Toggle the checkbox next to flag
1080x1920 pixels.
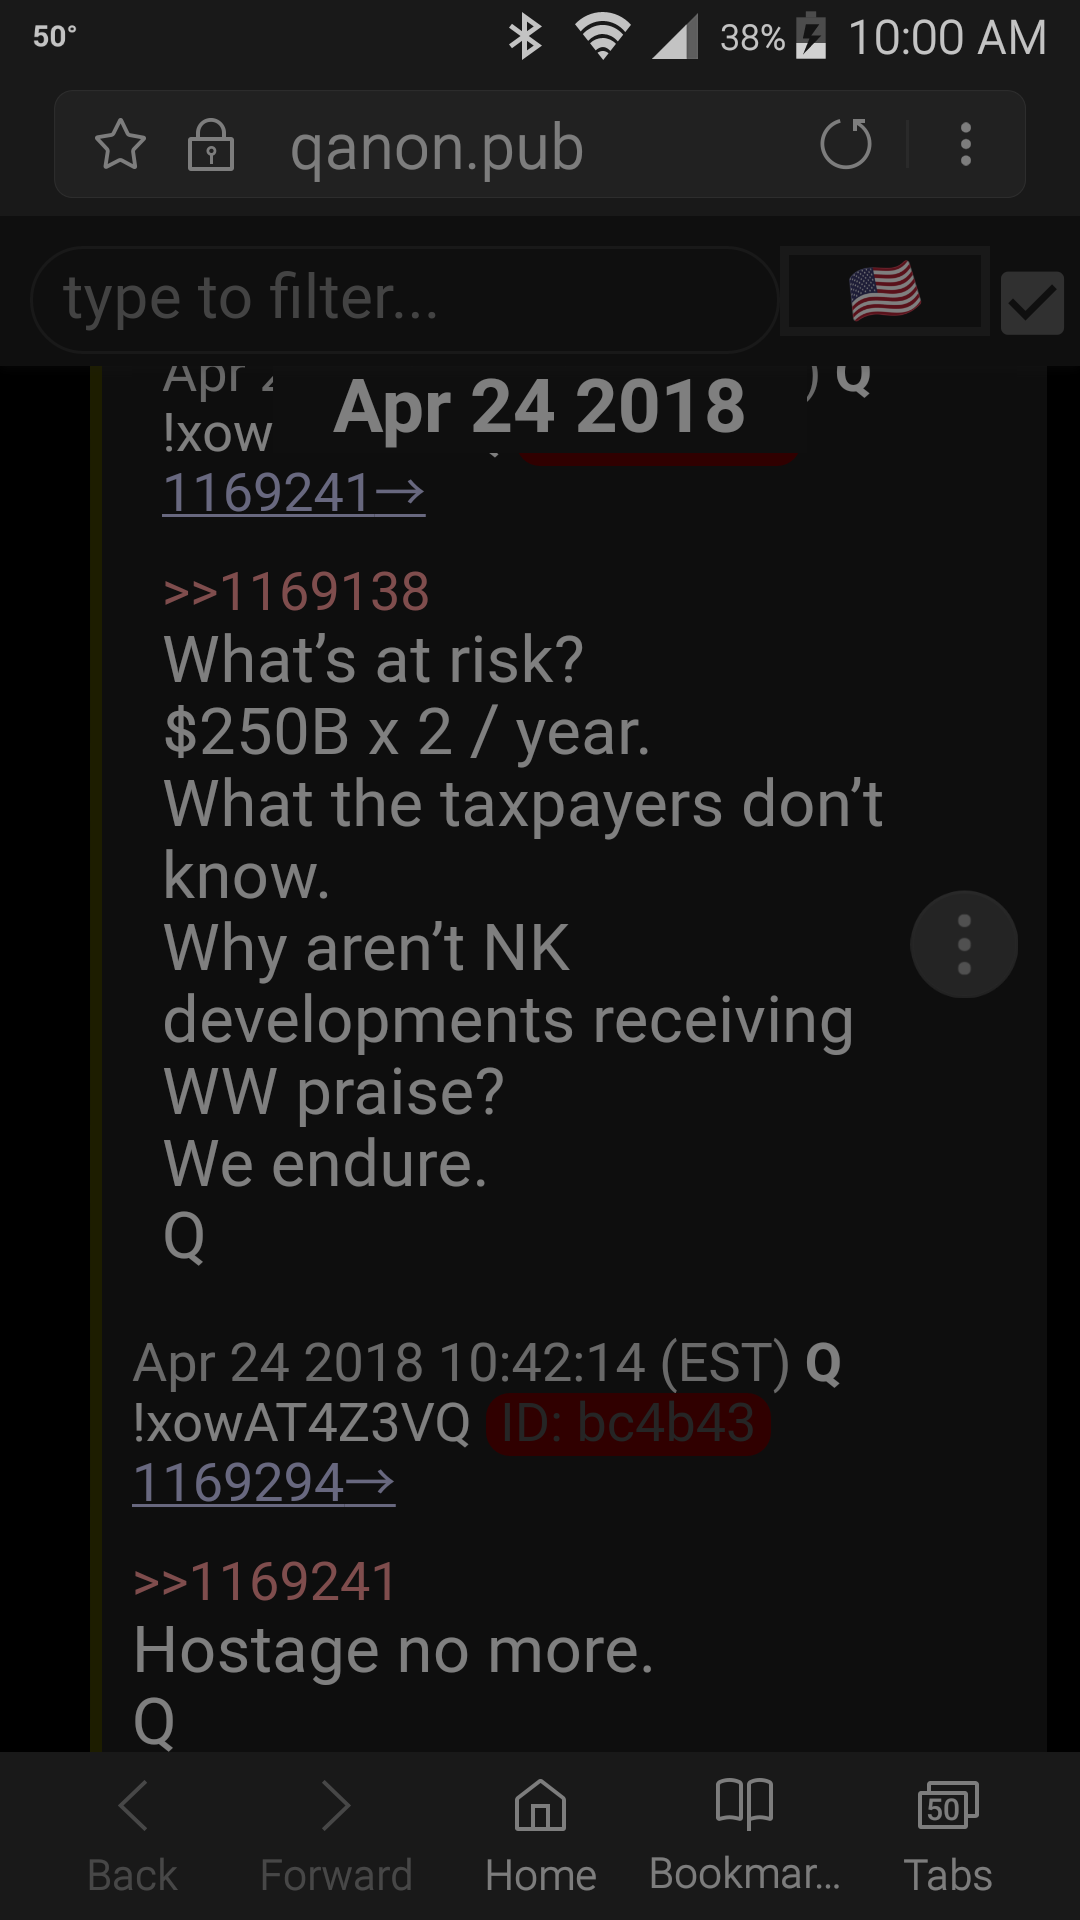[x=1032, y=303]
